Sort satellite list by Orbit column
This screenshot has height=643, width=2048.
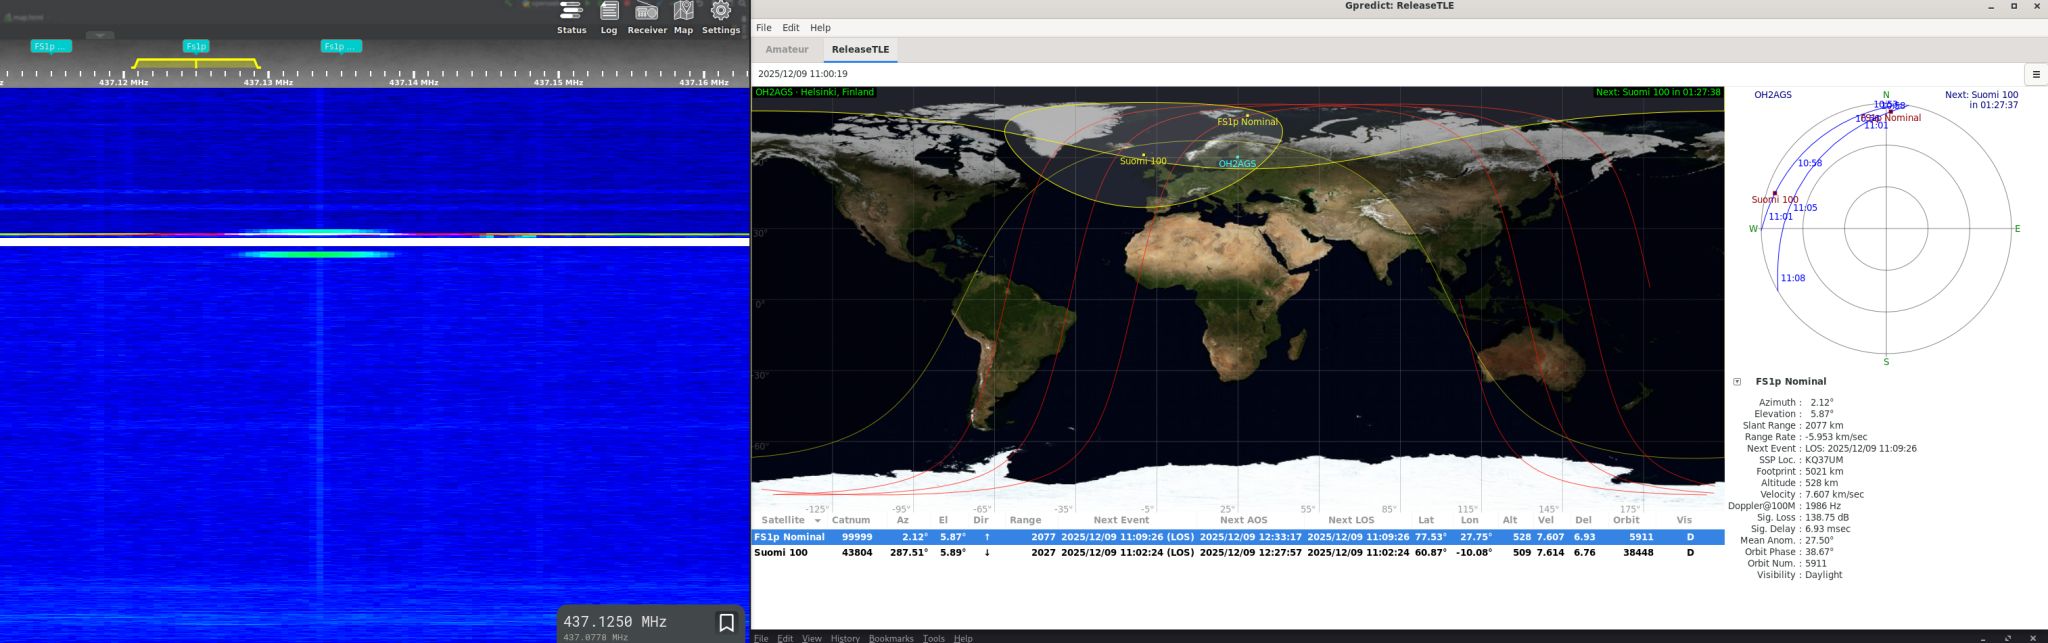pos(1626,520)
